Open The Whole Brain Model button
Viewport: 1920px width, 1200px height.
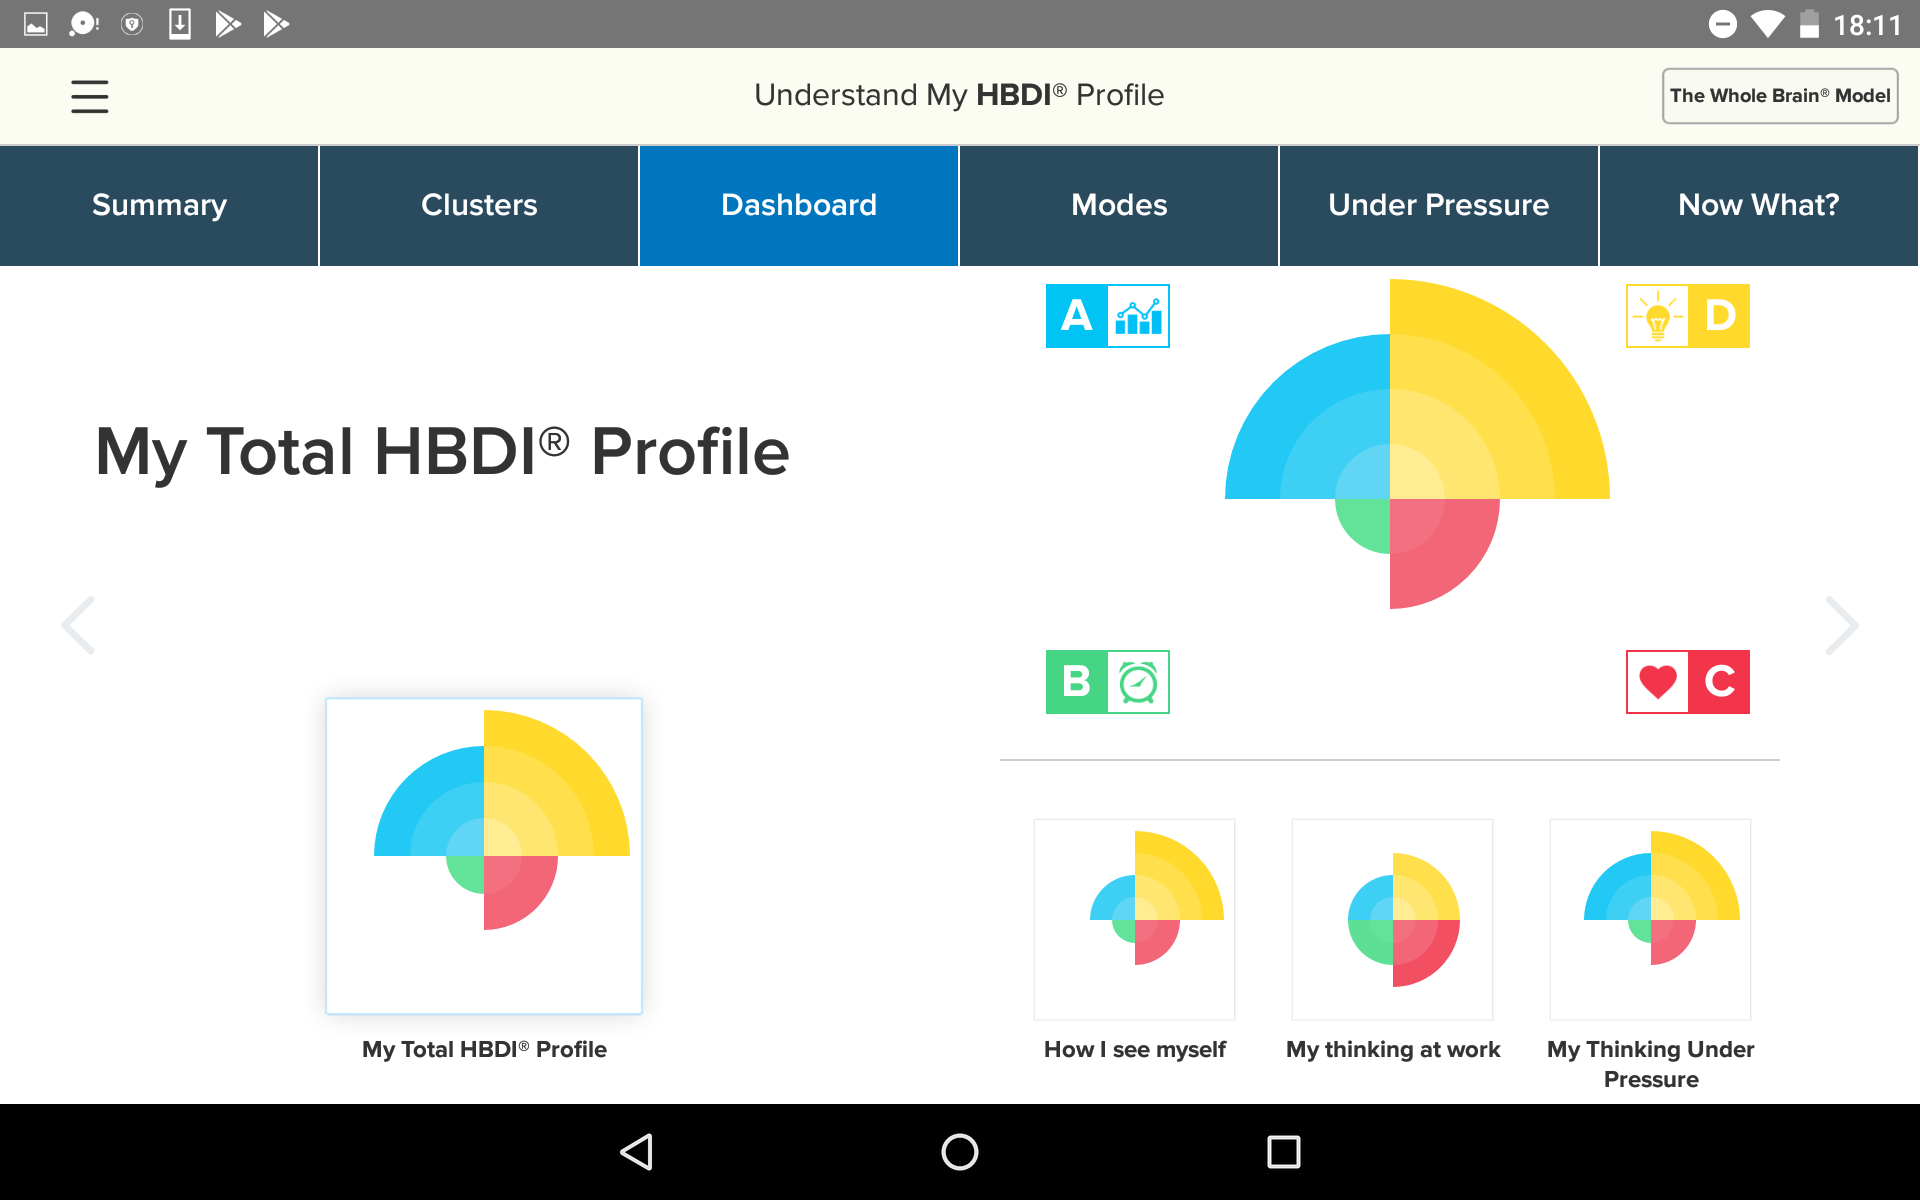point(1780,96)
